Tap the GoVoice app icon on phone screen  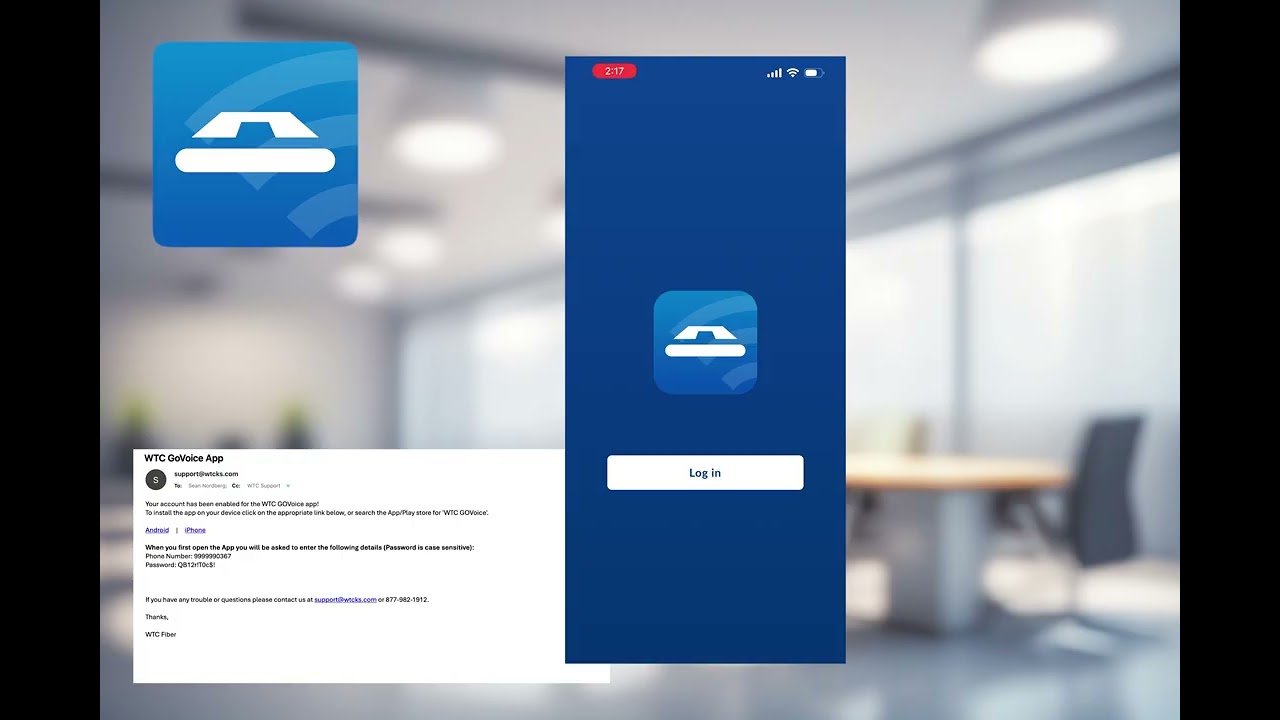tap(705, 342)
